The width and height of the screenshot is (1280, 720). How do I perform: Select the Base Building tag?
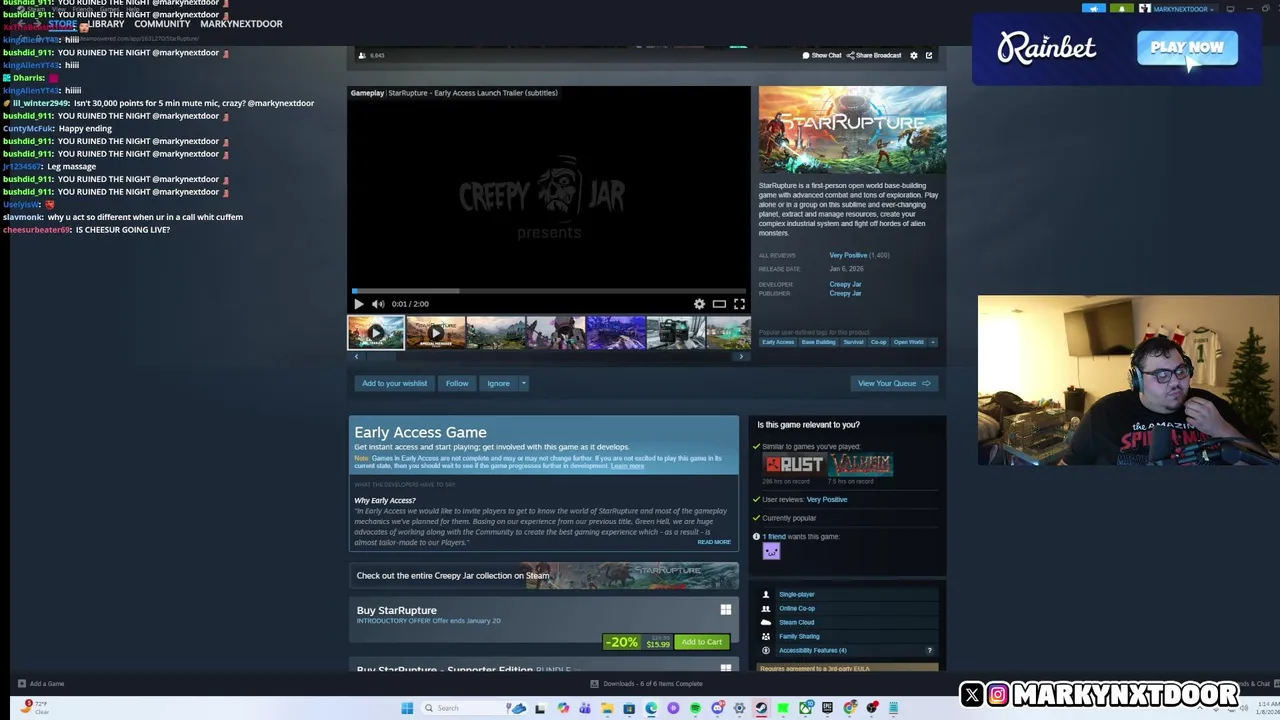point(818,342)
